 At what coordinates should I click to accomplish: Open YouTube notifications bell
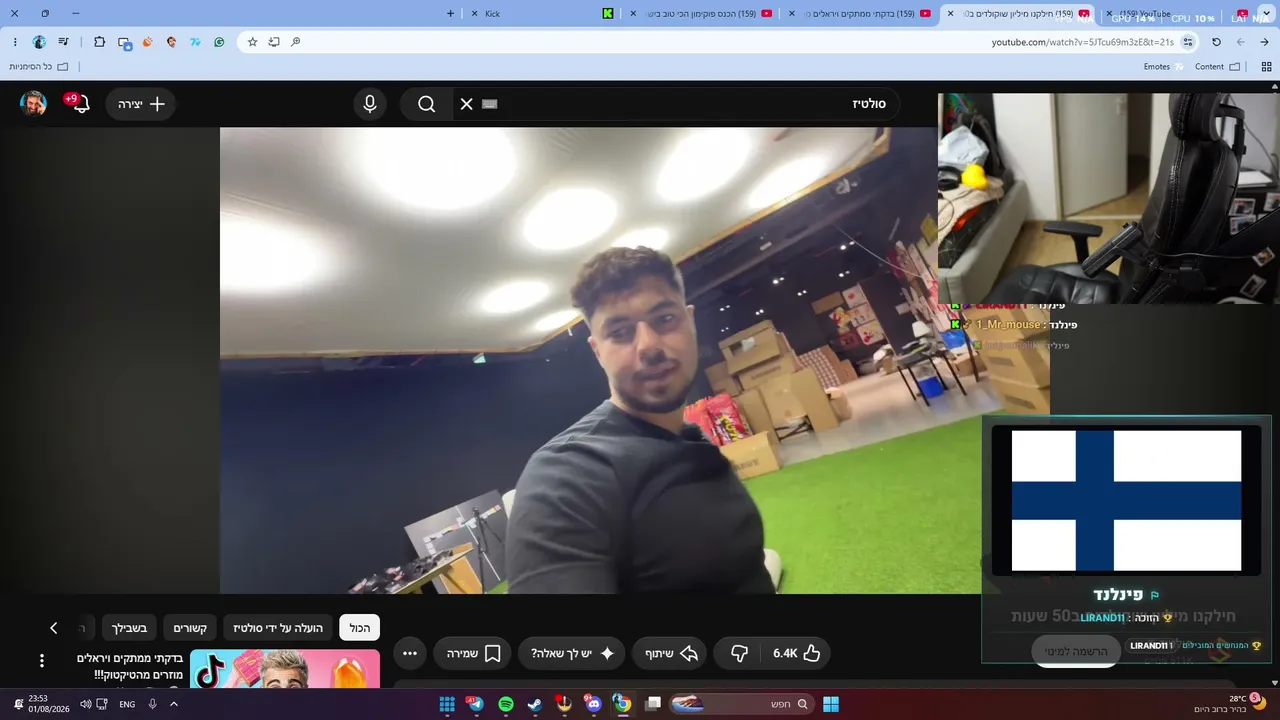tap(82, 104)
